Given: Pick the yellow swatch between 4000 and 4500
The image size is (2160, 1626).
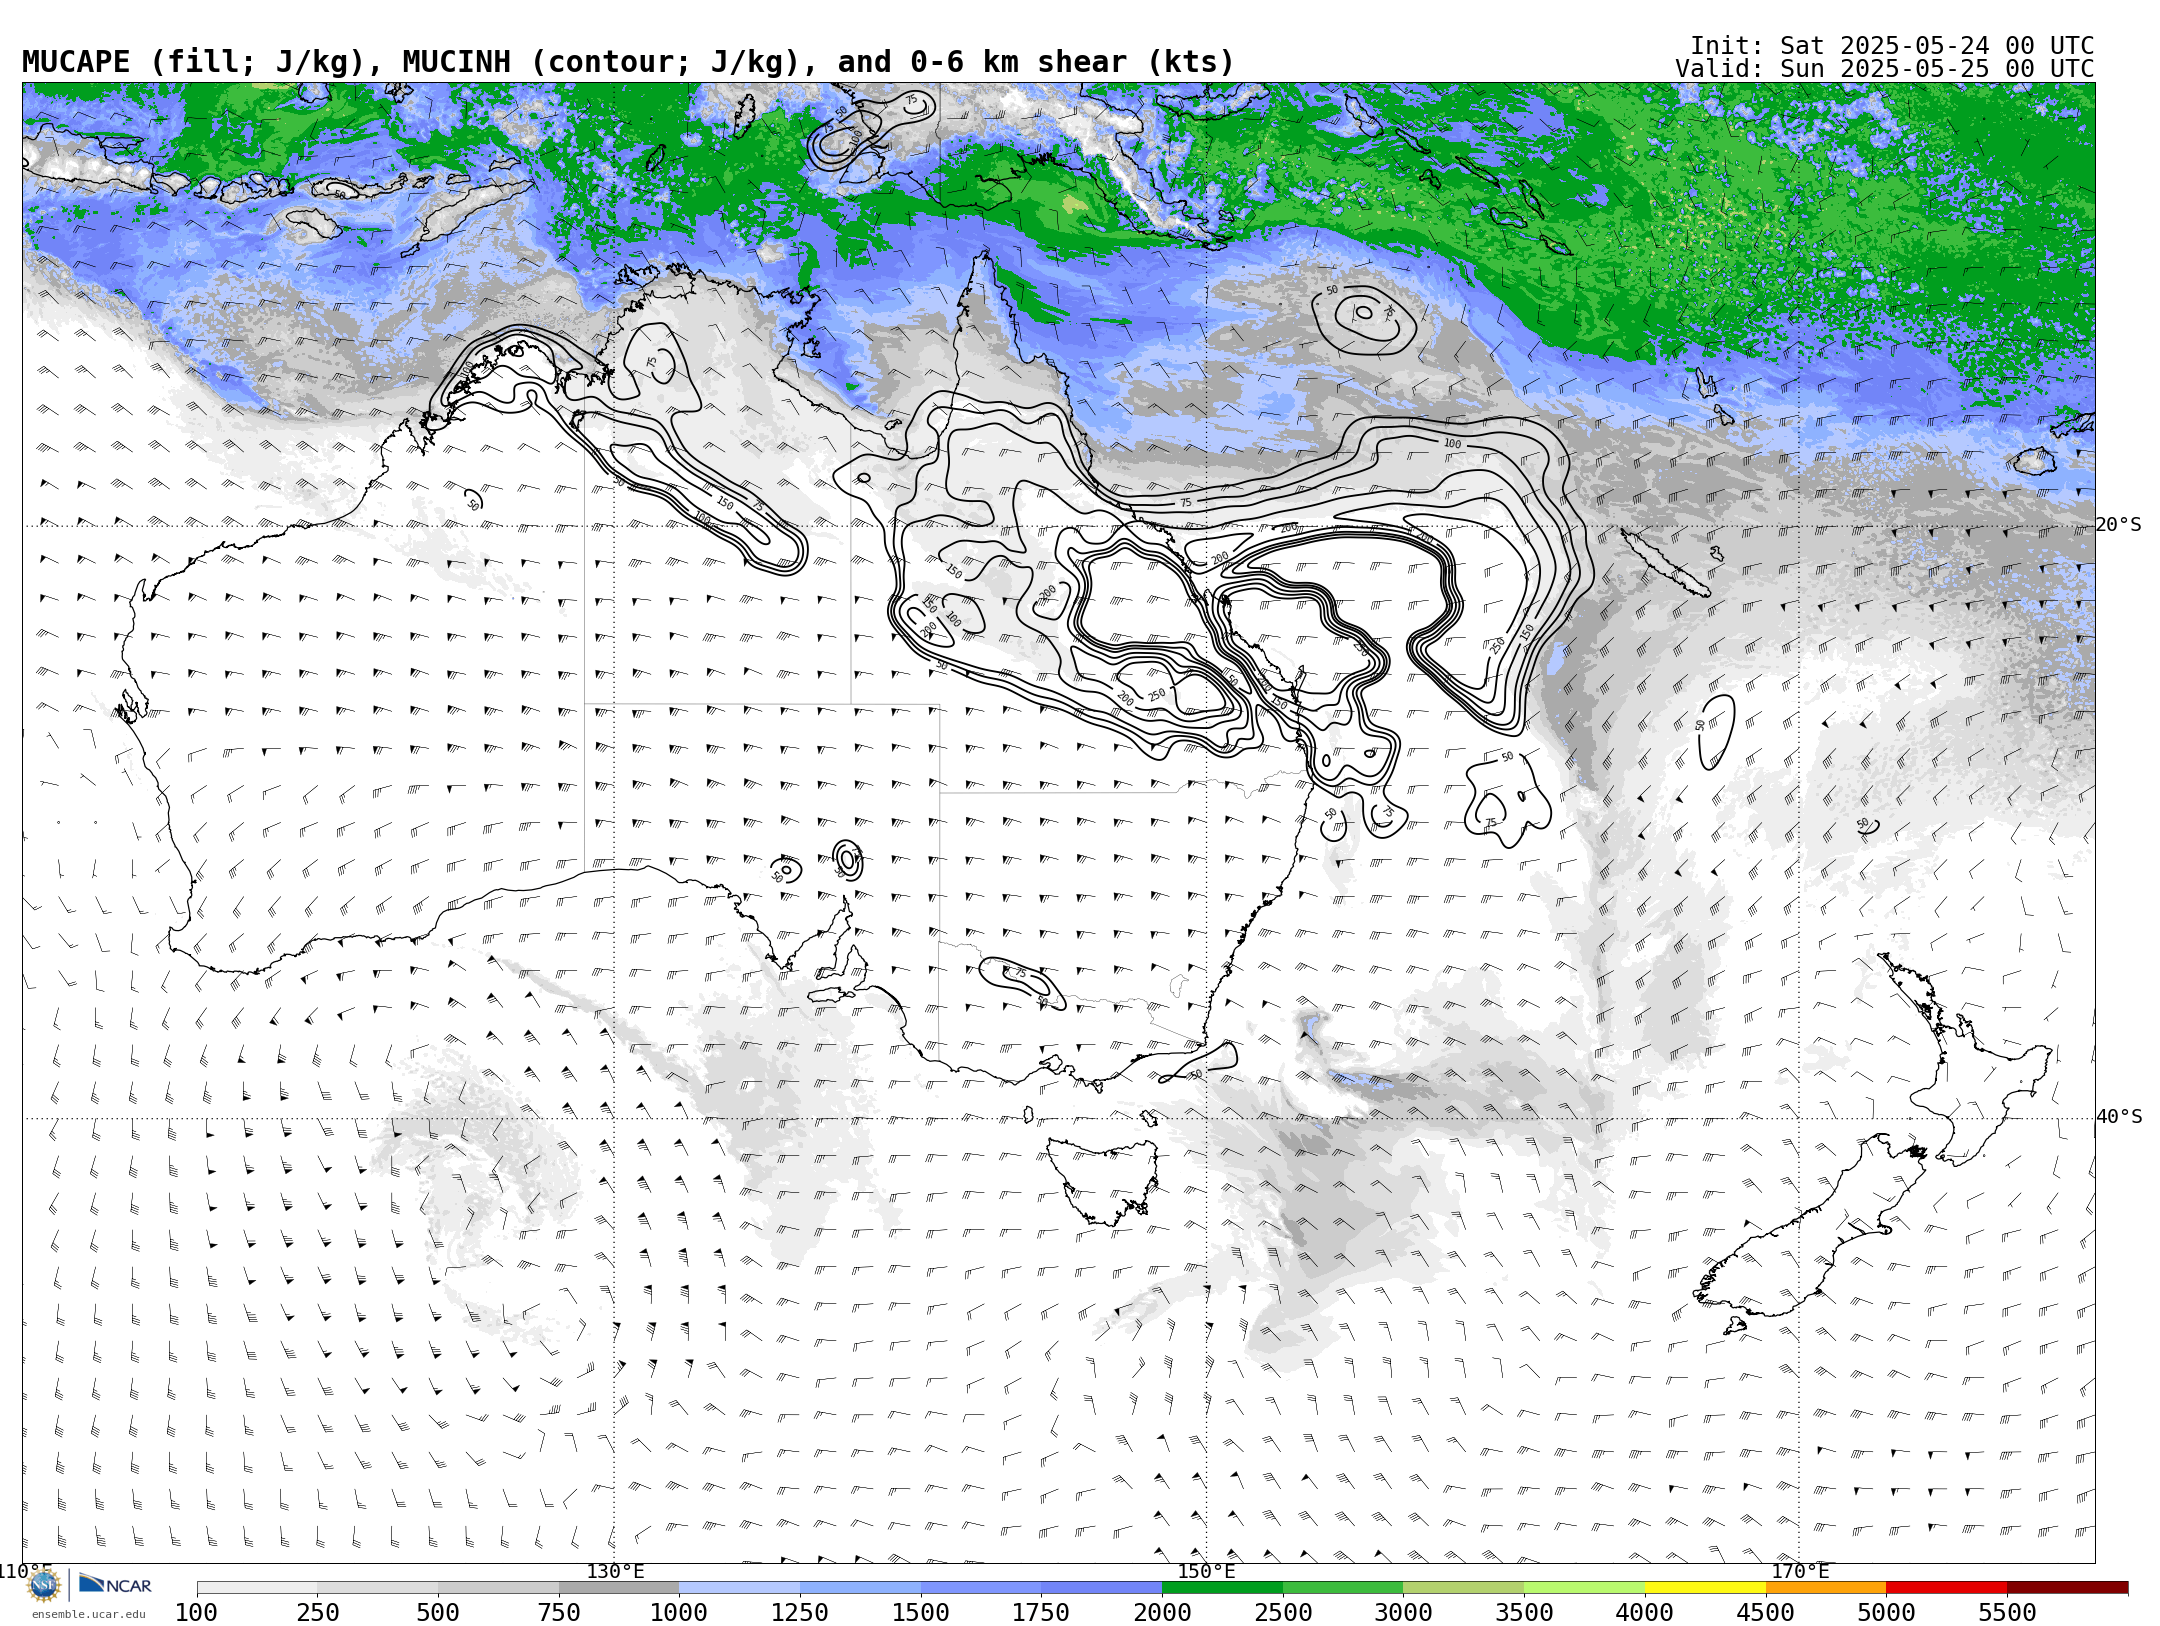Looking at the screenshot, I should 1705,1588.
